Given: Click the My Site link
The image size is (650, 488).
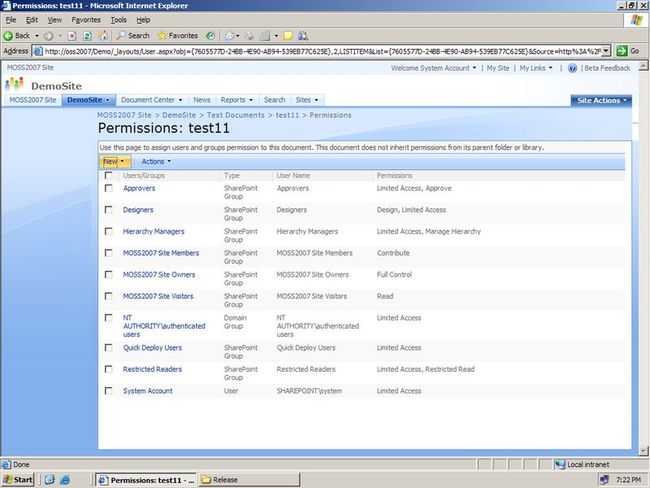Looking at the screenshot, I should click(x=498, y=68).
